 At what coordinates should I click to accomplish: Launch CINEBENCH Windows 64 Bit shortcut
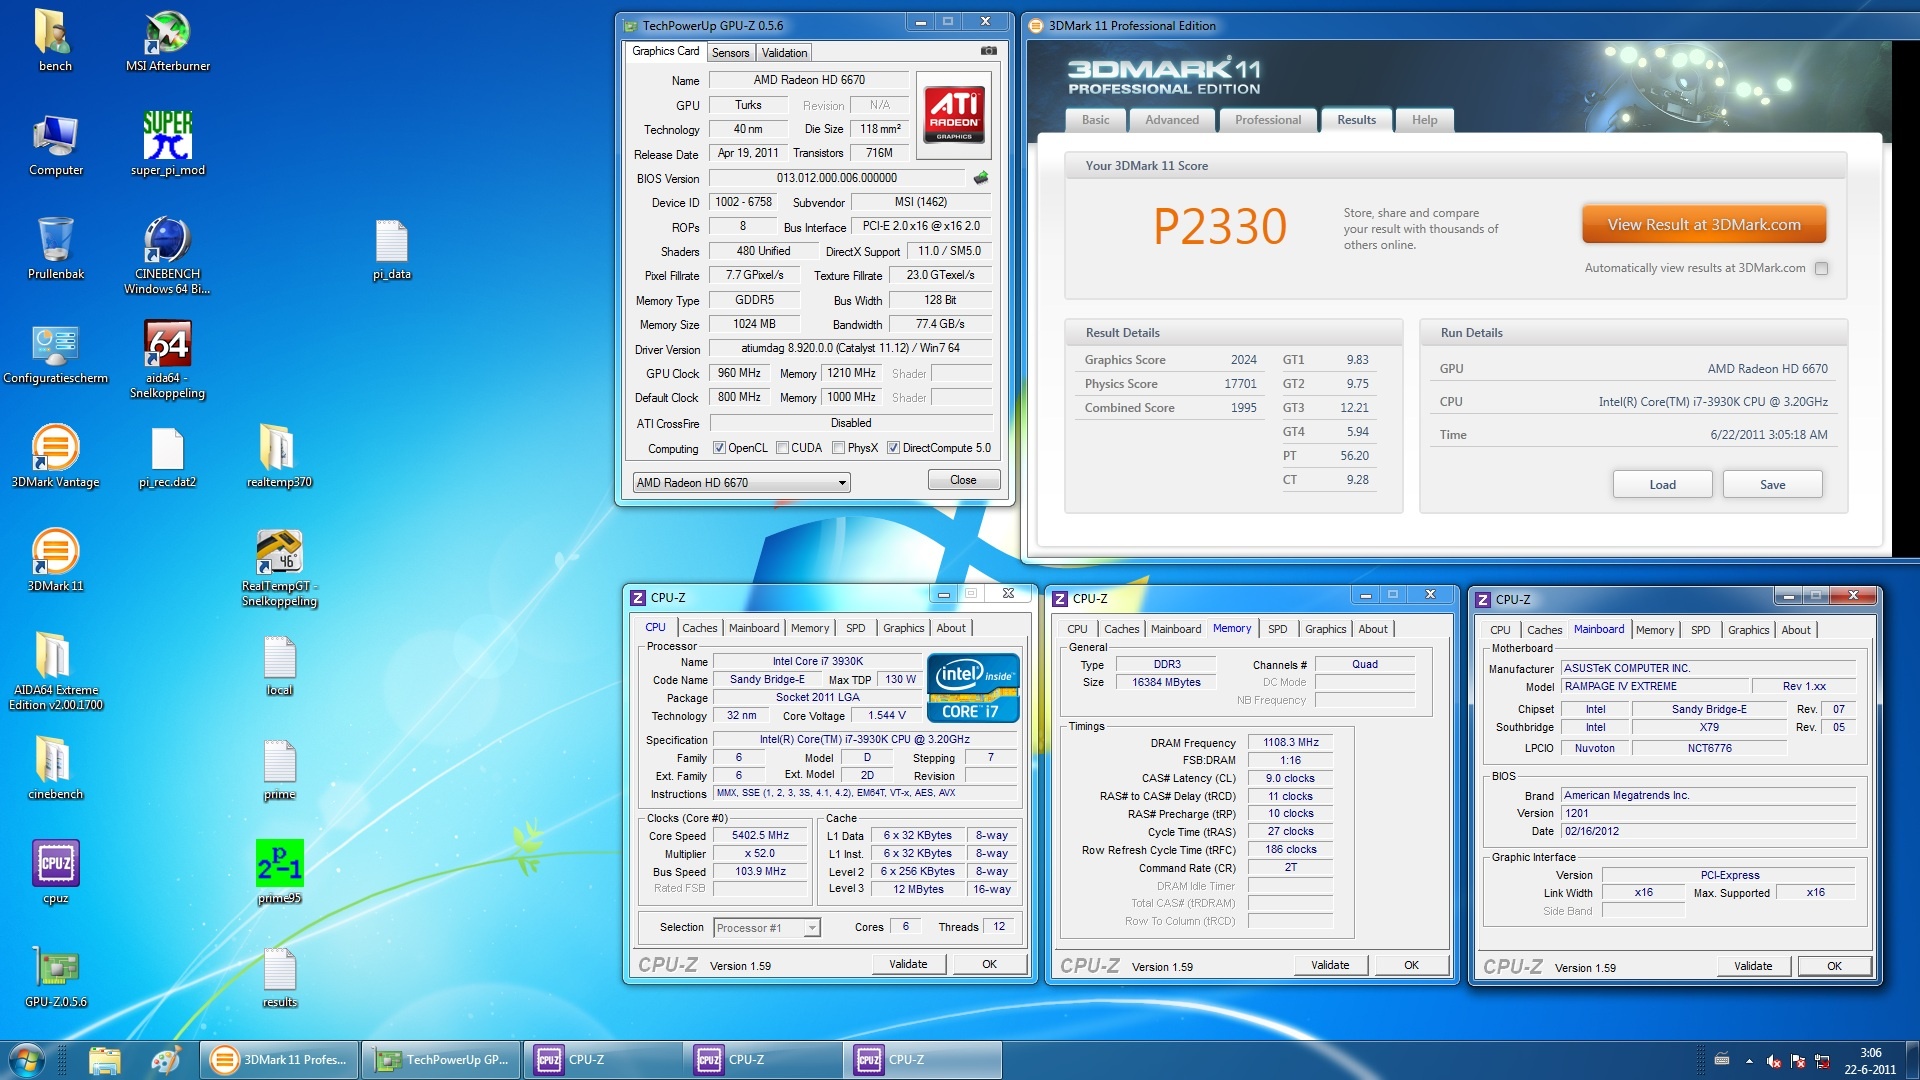(167, 255)
